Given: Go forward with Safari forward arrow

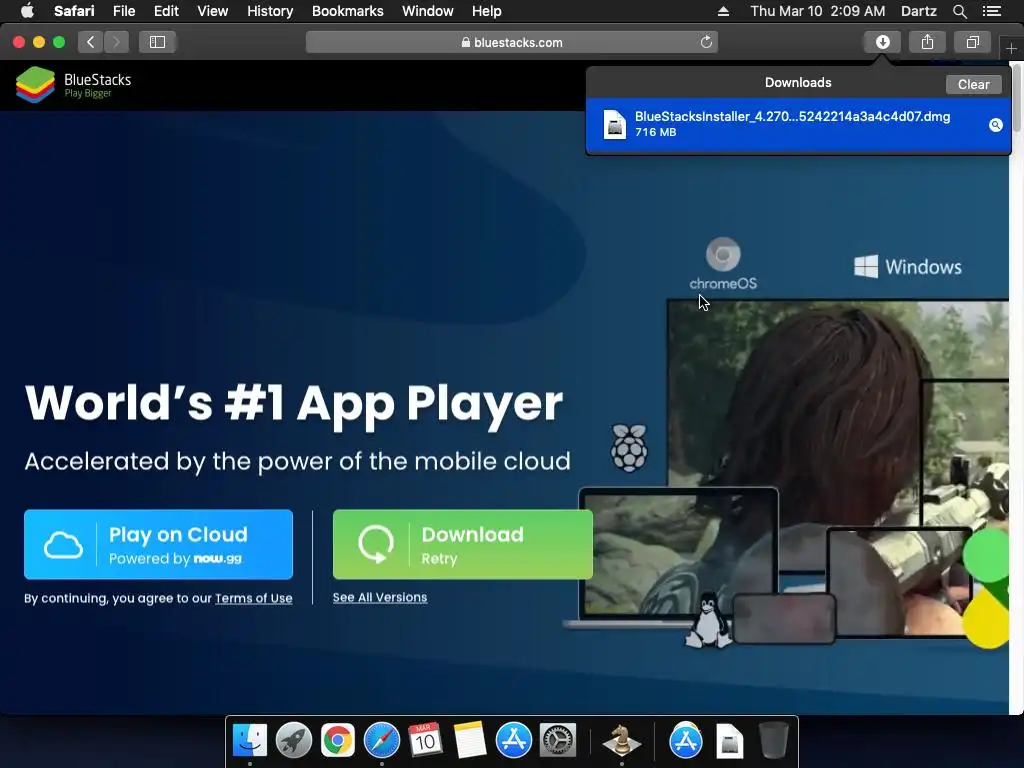Looking at the screenshot, I should (116, 42).
